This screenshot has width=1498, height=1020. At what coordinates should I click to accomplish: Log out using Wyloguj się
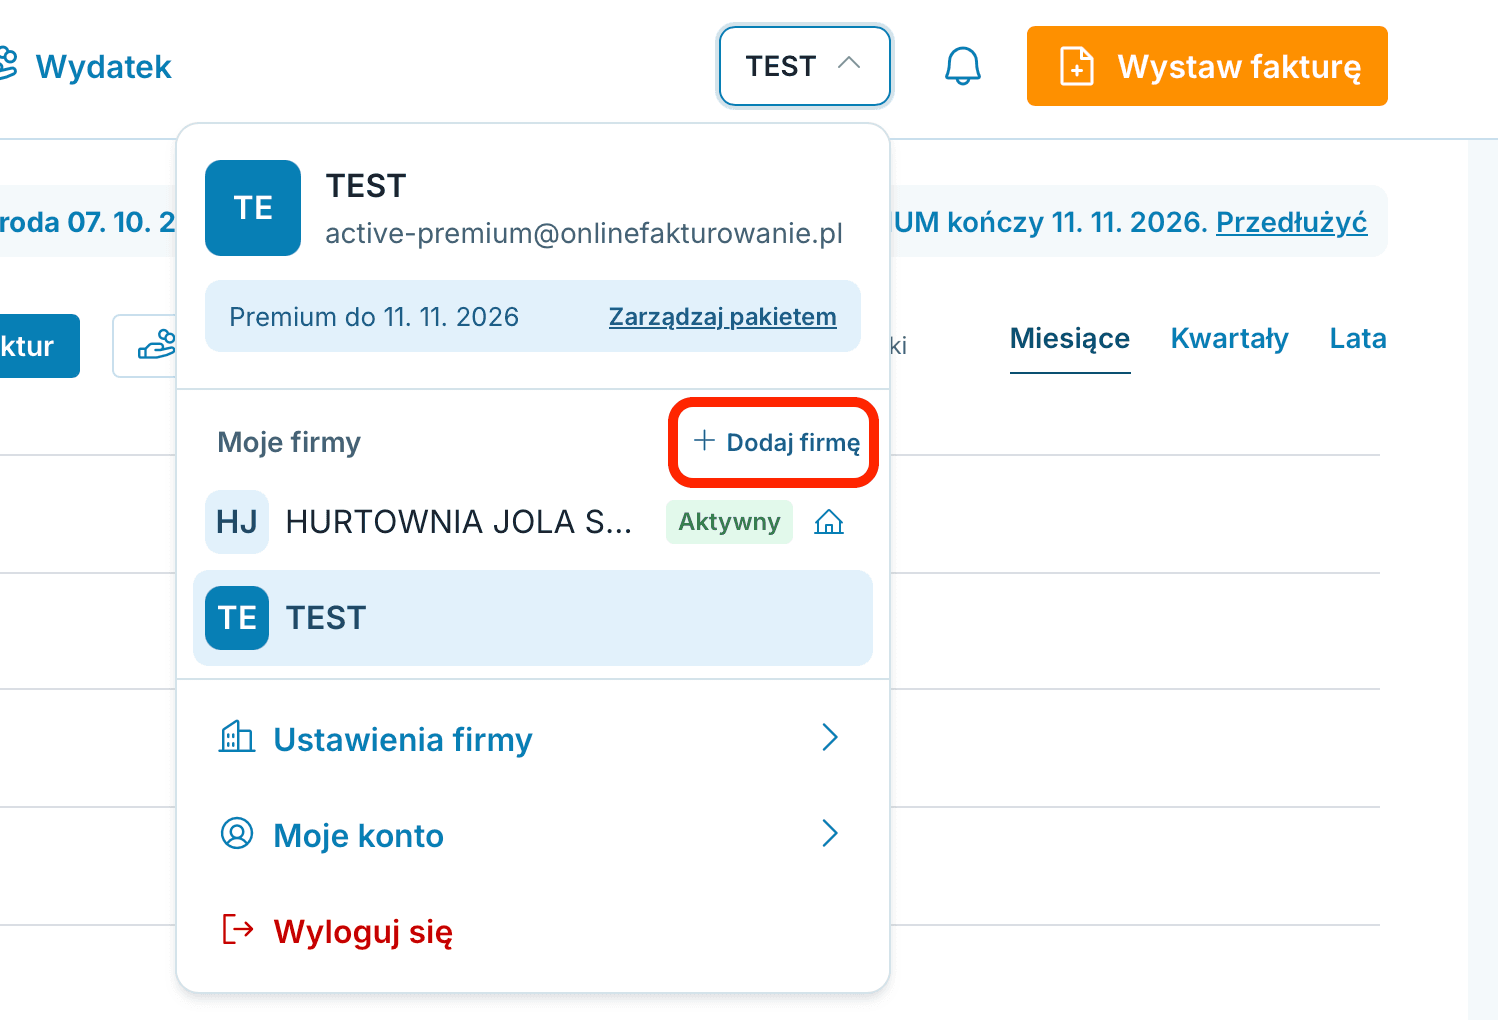point(363,932)
